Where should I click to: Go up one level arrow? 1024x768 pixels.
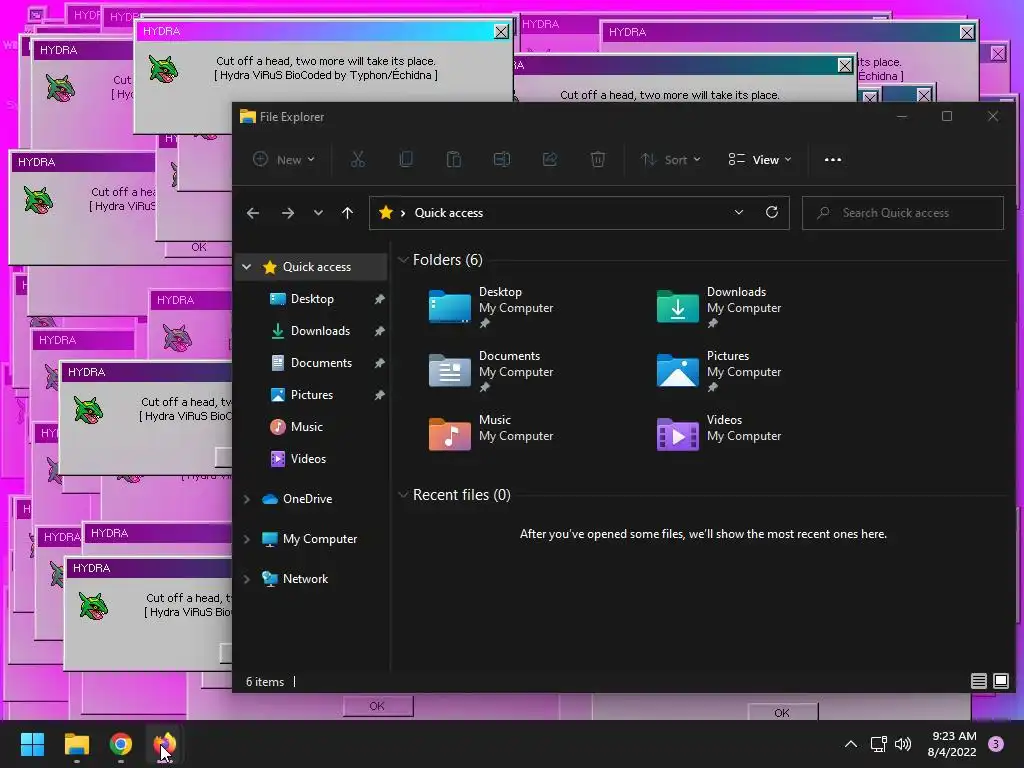pos(347,213)
